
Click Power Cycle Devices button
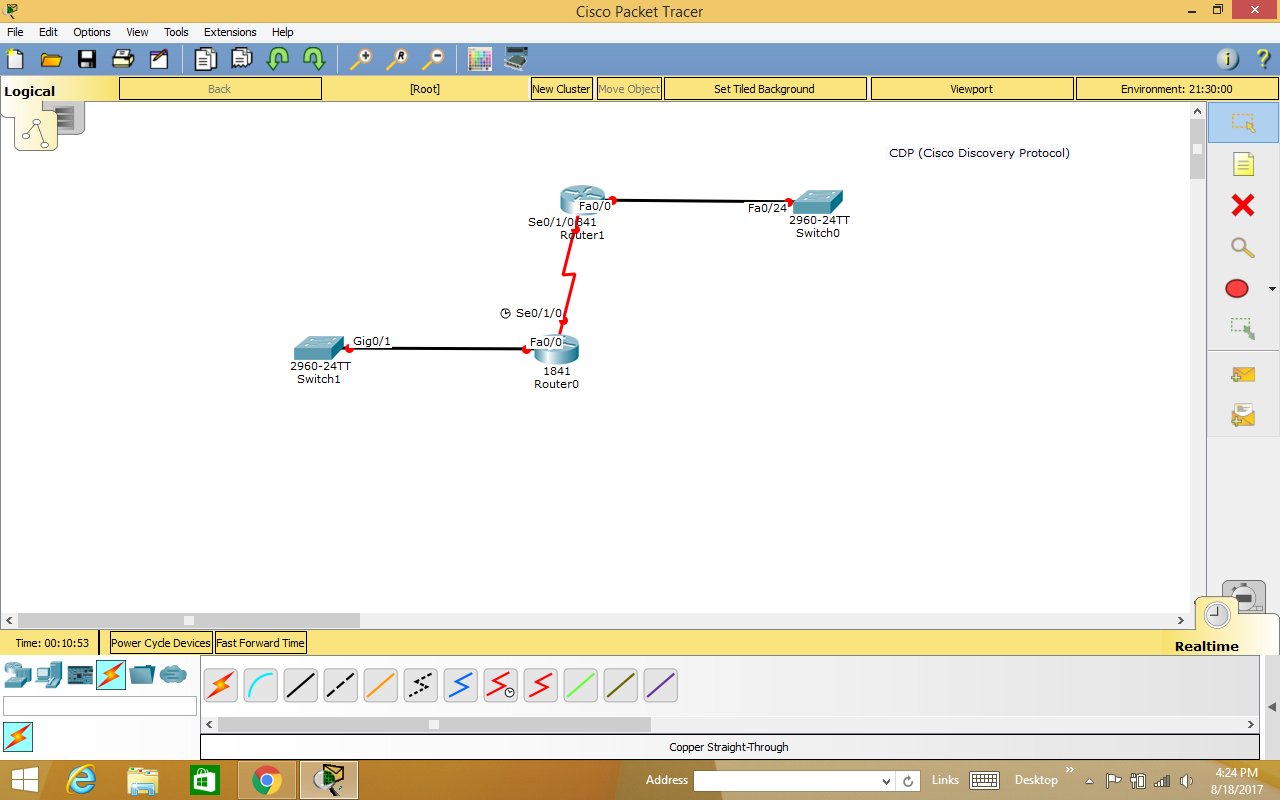161,643
